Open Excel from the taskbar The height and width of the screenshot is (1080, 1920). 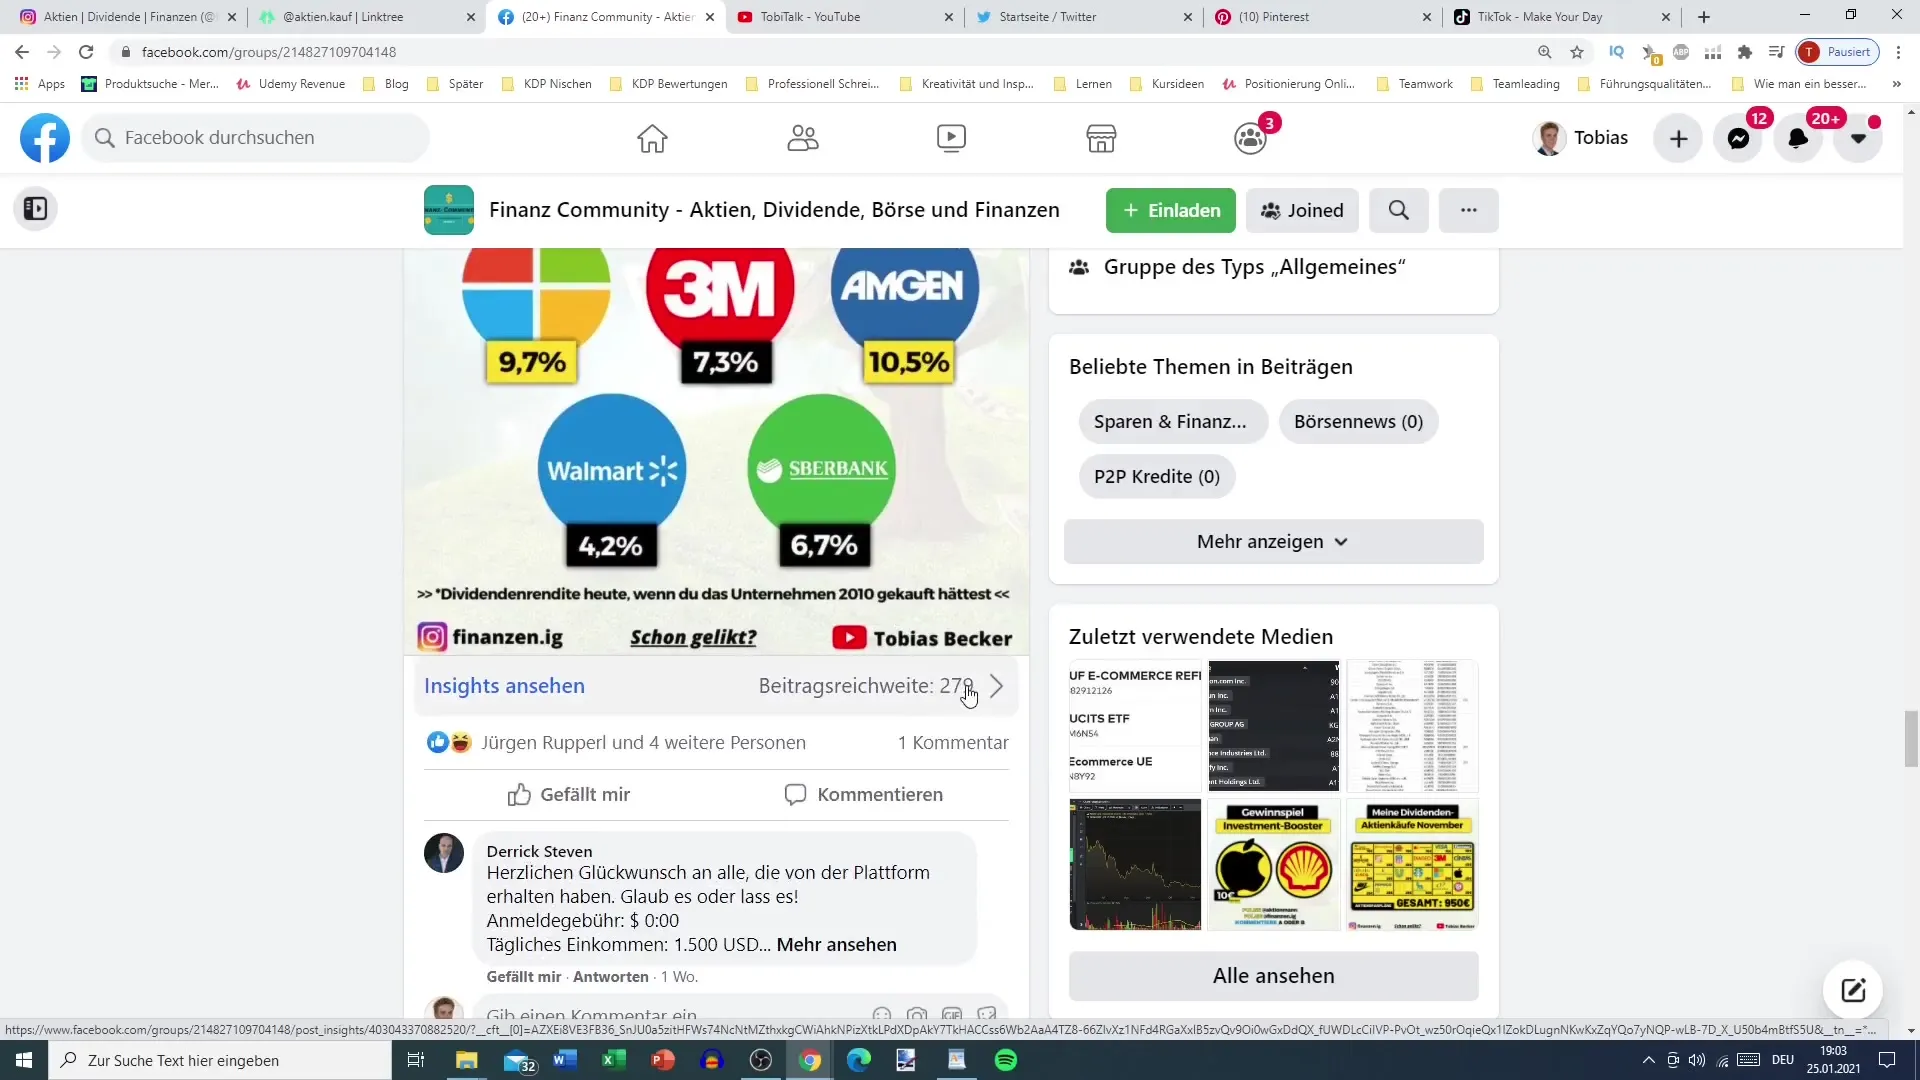pyautogui.click(x=613, y=1060)
